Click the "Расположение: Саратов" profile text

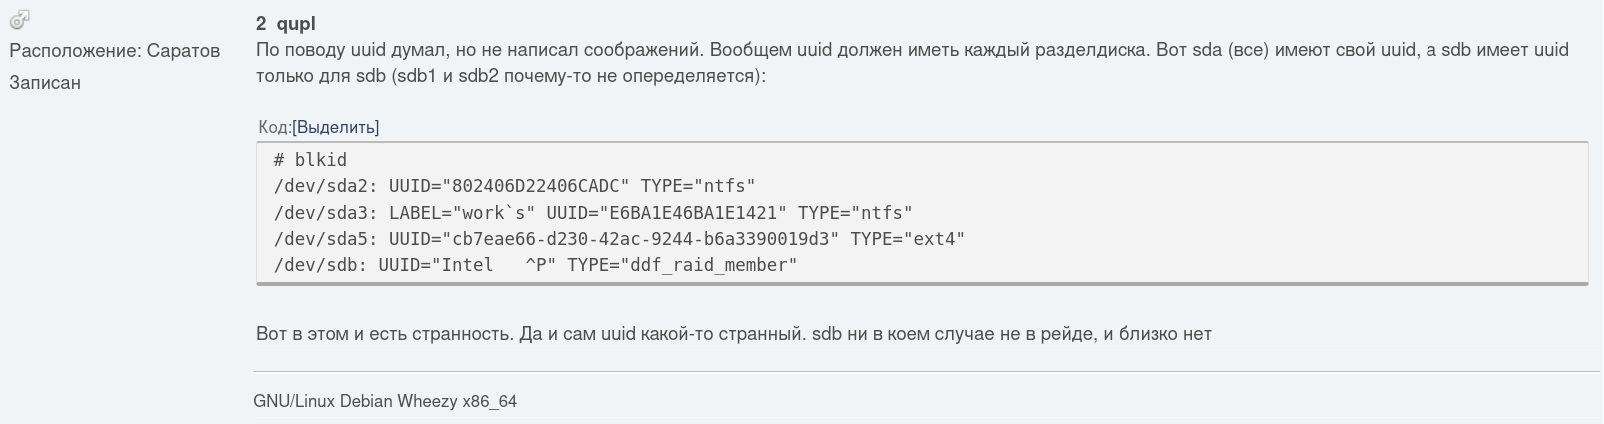(114, 50)
